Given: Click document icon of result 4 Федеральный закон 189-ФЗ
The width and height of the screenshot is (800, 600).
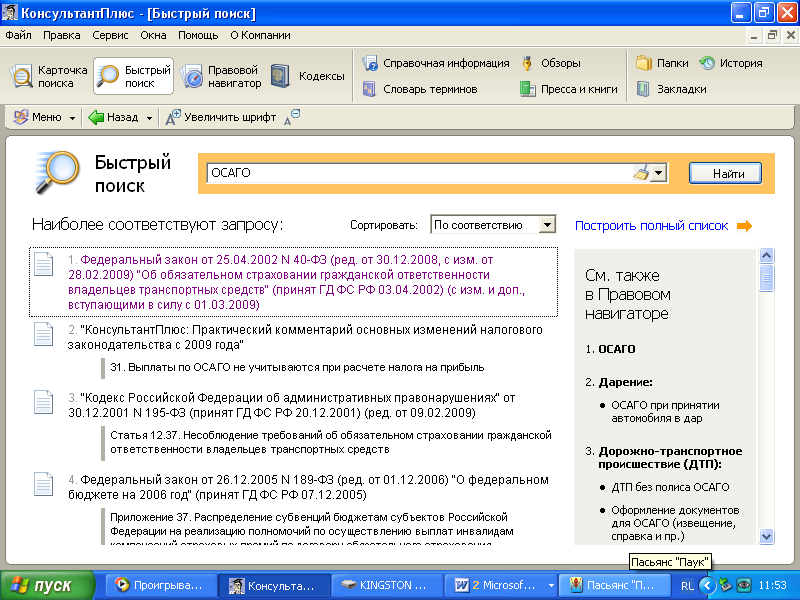Looking at the screenshot, I should [x=44, y=484].
